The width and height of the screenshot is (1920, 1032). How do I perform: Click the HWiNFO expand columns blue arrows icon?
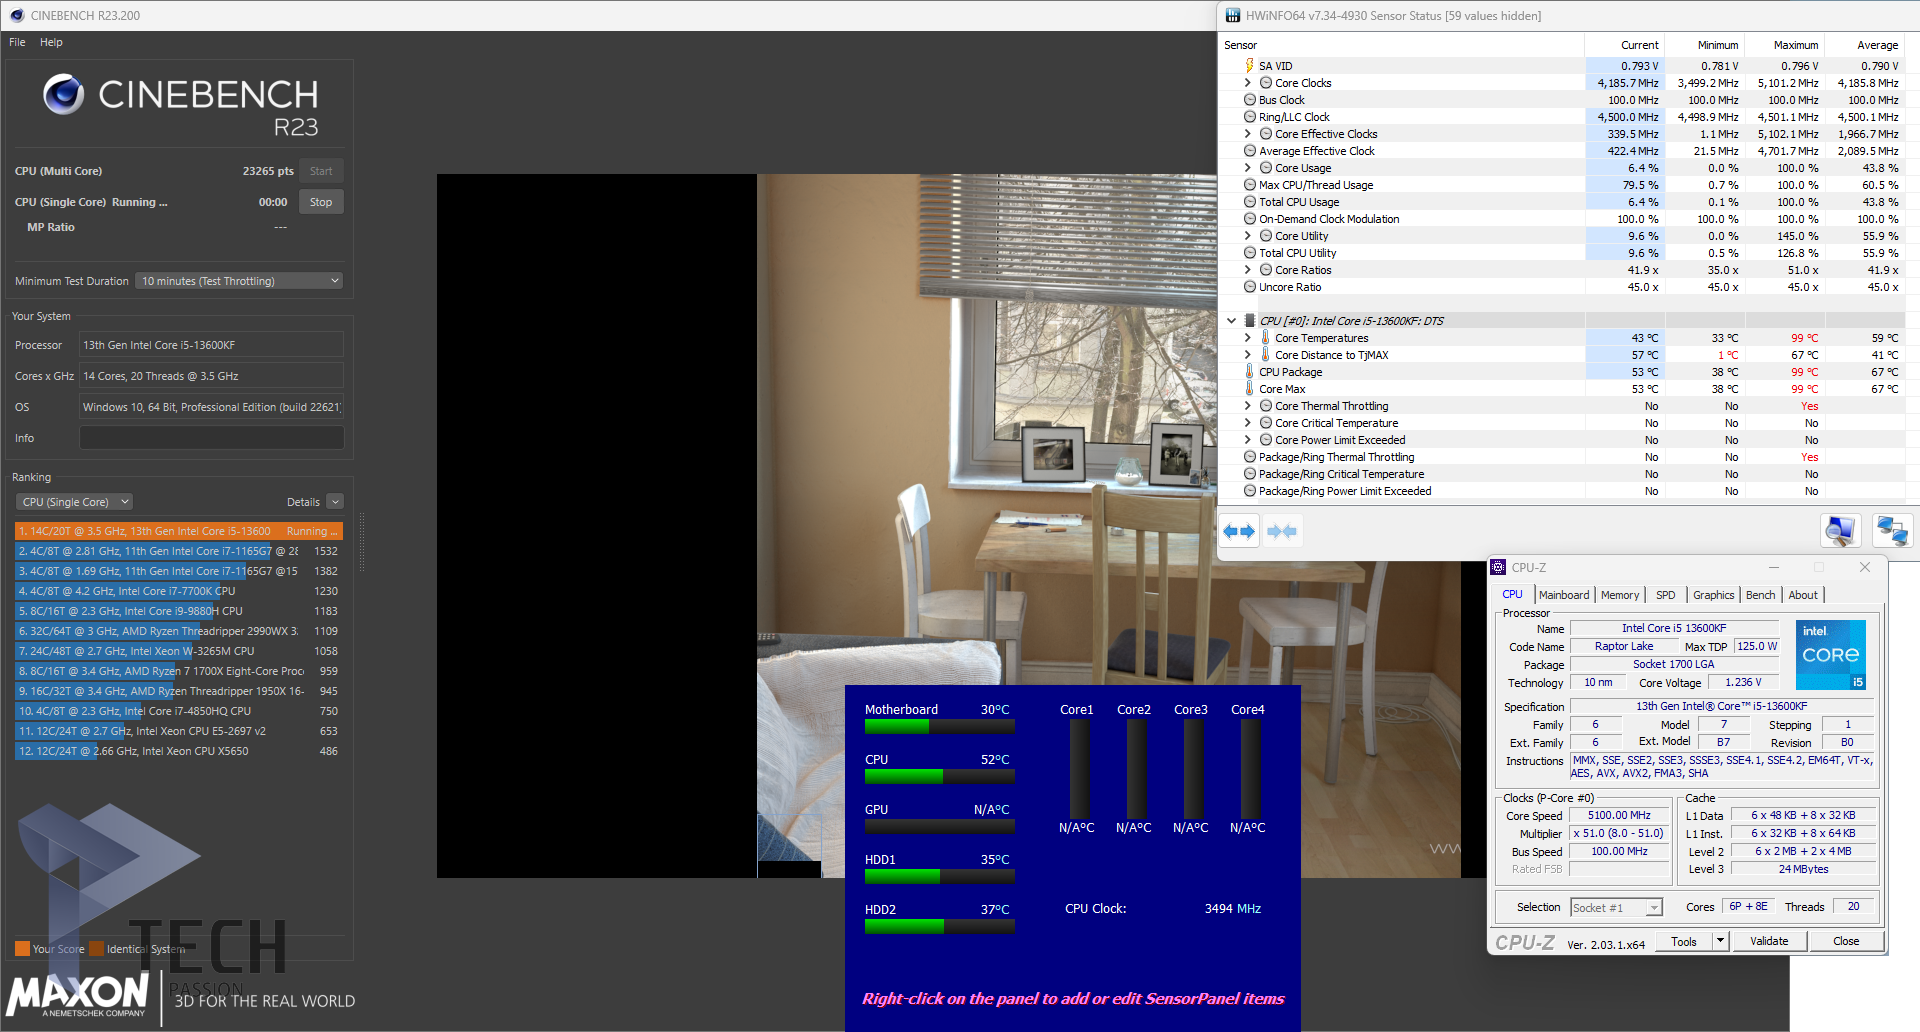click(1239, 531)
